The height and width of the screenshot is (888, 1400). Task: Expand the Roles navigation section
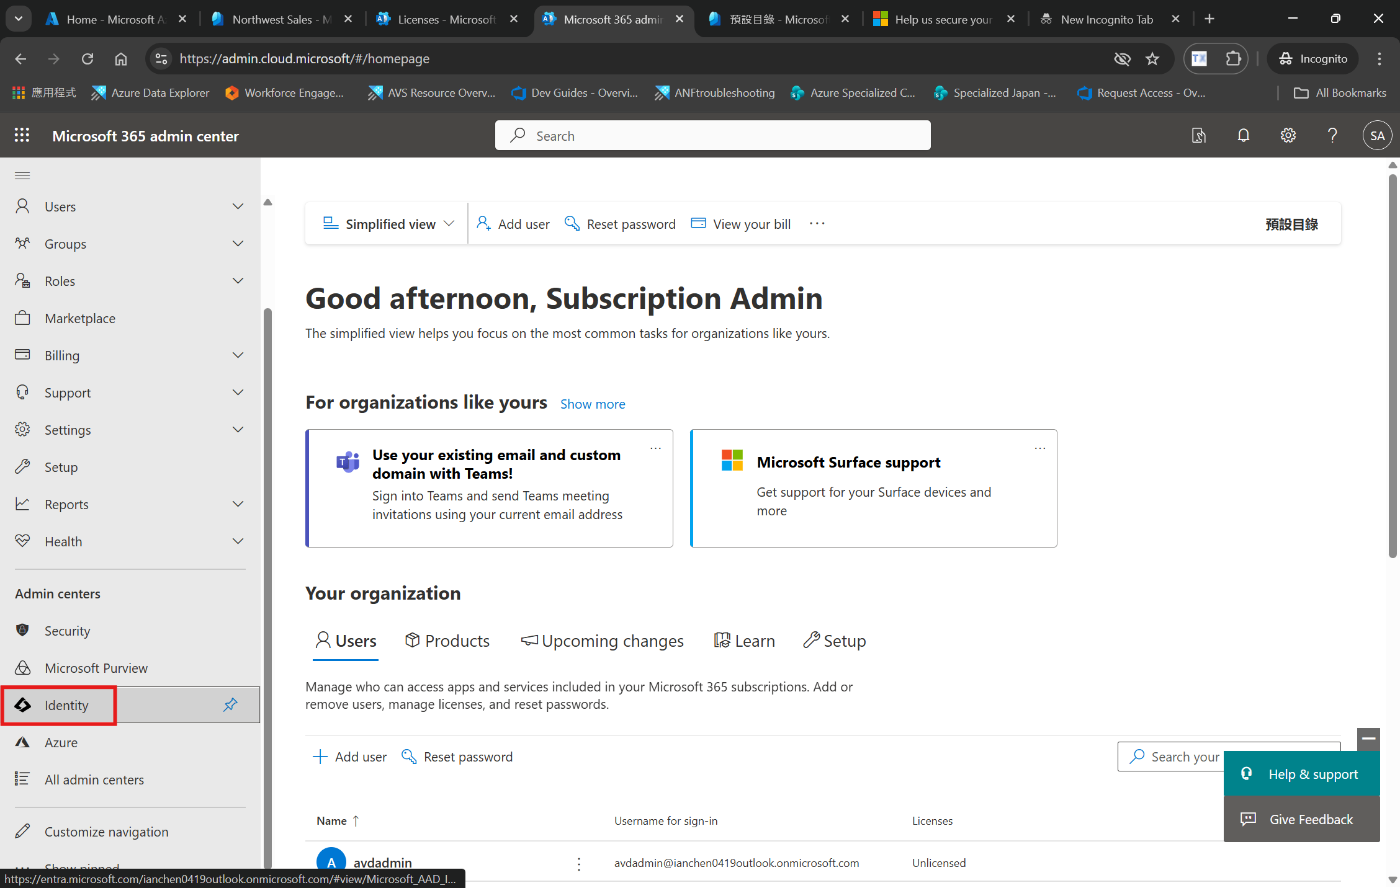click(238, 281)
